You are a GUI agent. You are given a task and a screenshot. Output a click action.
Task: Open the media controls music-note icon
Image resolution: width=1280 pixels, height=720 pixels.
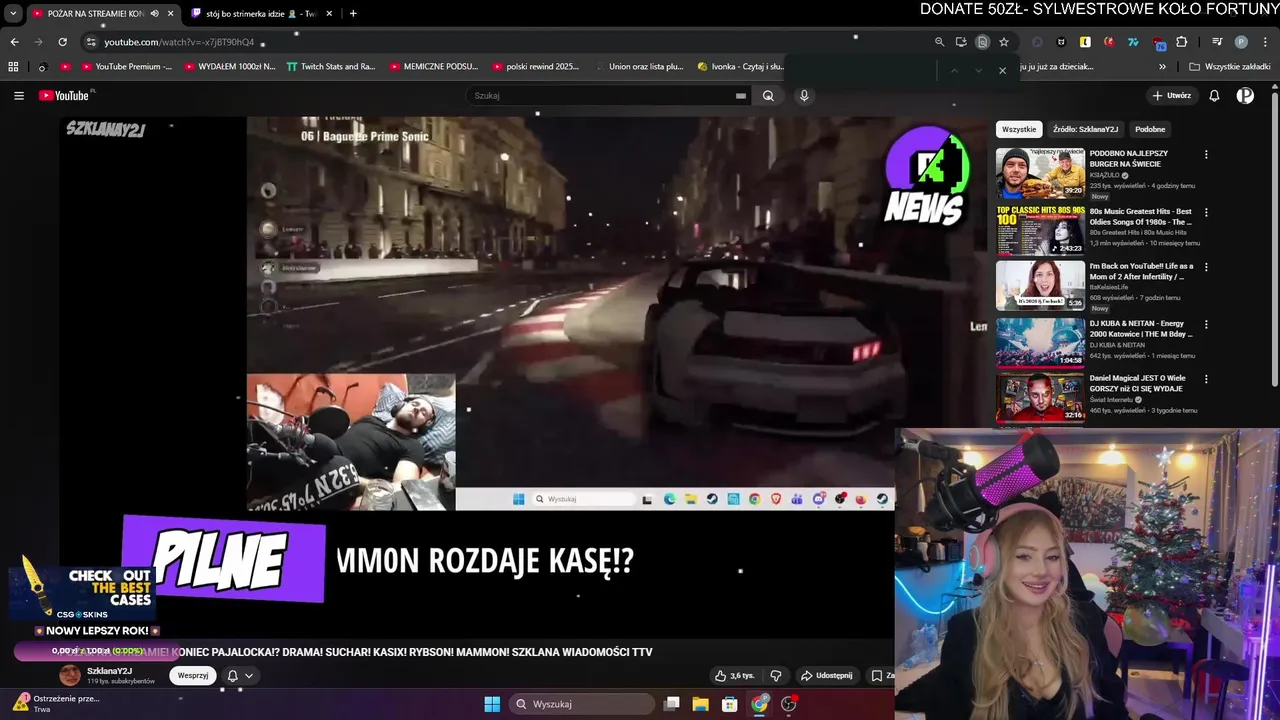[1217, 42]
